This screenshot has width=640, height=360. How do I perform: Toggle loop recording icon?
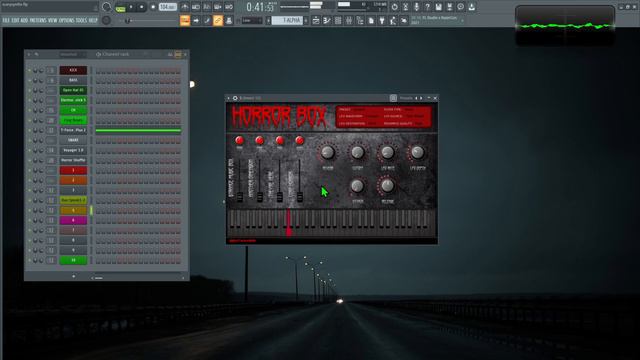[229, 7]
